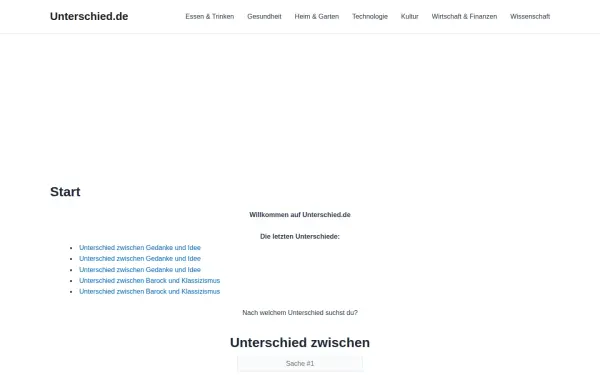Select the Technologie menu item
The height and width of the screenshot is (375, 600).
click(x=370, y=16)
